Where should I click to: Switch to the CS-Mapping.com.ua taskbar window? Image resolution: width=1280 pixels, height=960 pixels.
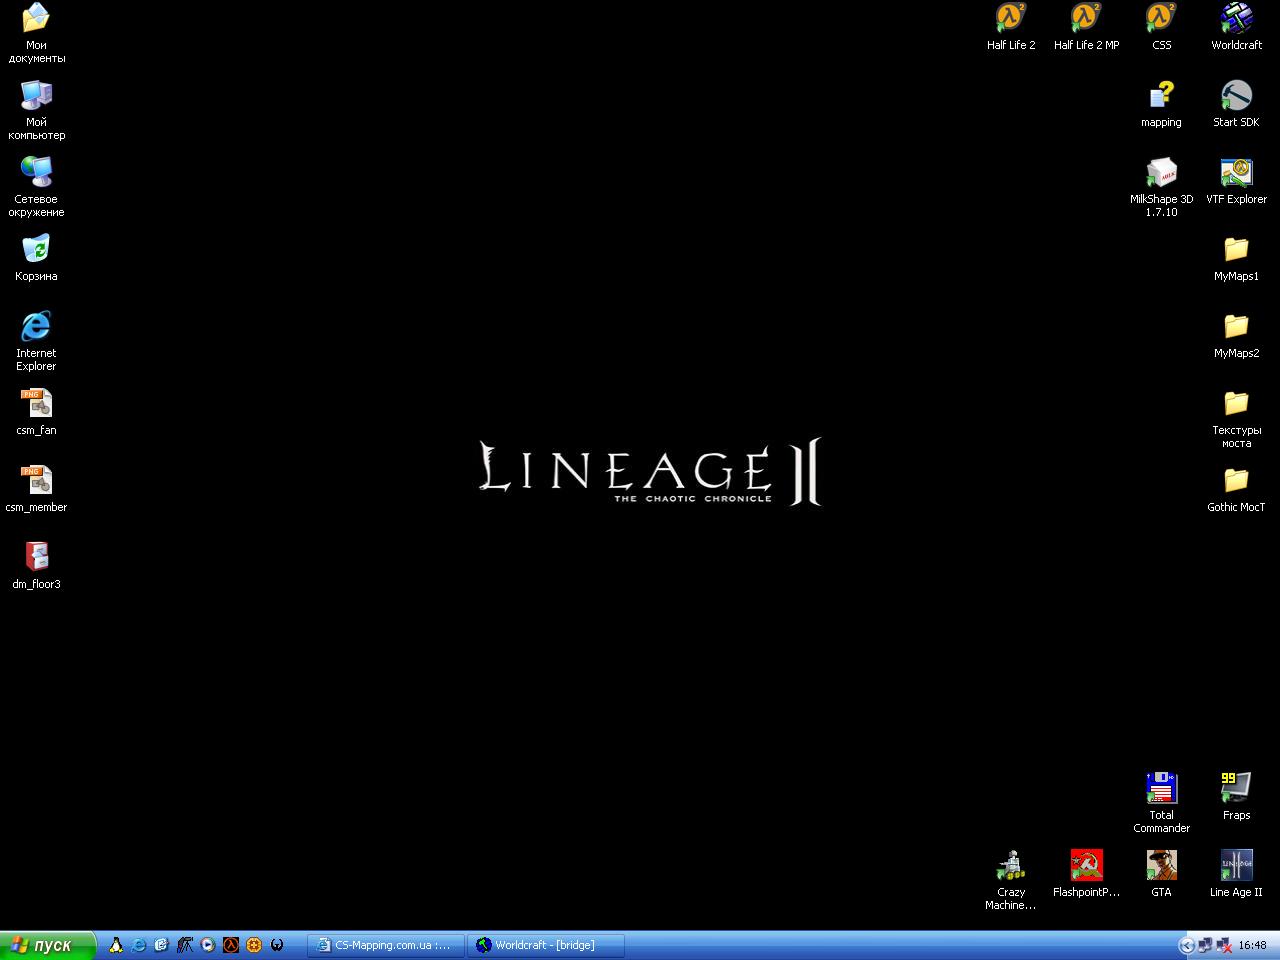point(386,945)
